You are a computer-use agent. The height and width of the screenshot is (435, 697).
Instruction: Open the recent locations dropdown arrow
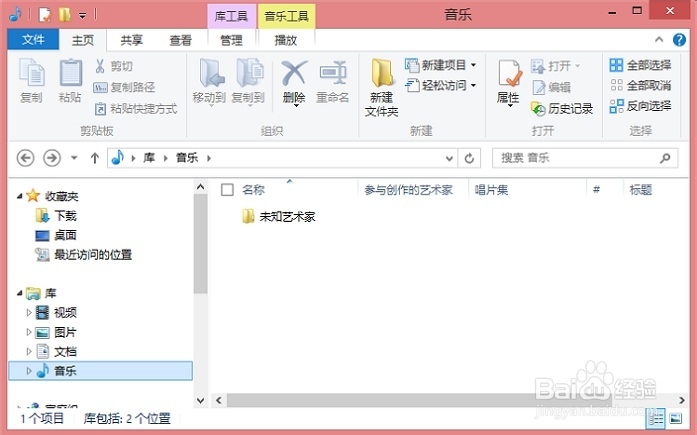pos(74,158)
